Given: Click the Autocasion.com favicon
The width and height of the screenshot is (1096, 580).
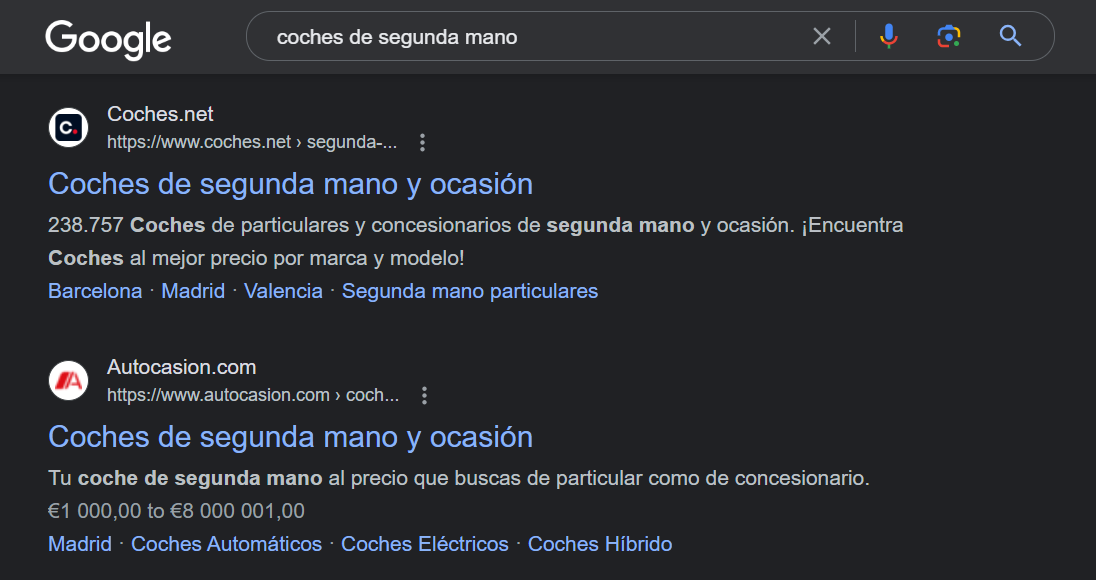Looking at the screenshot, I should (x=68, y=381).
